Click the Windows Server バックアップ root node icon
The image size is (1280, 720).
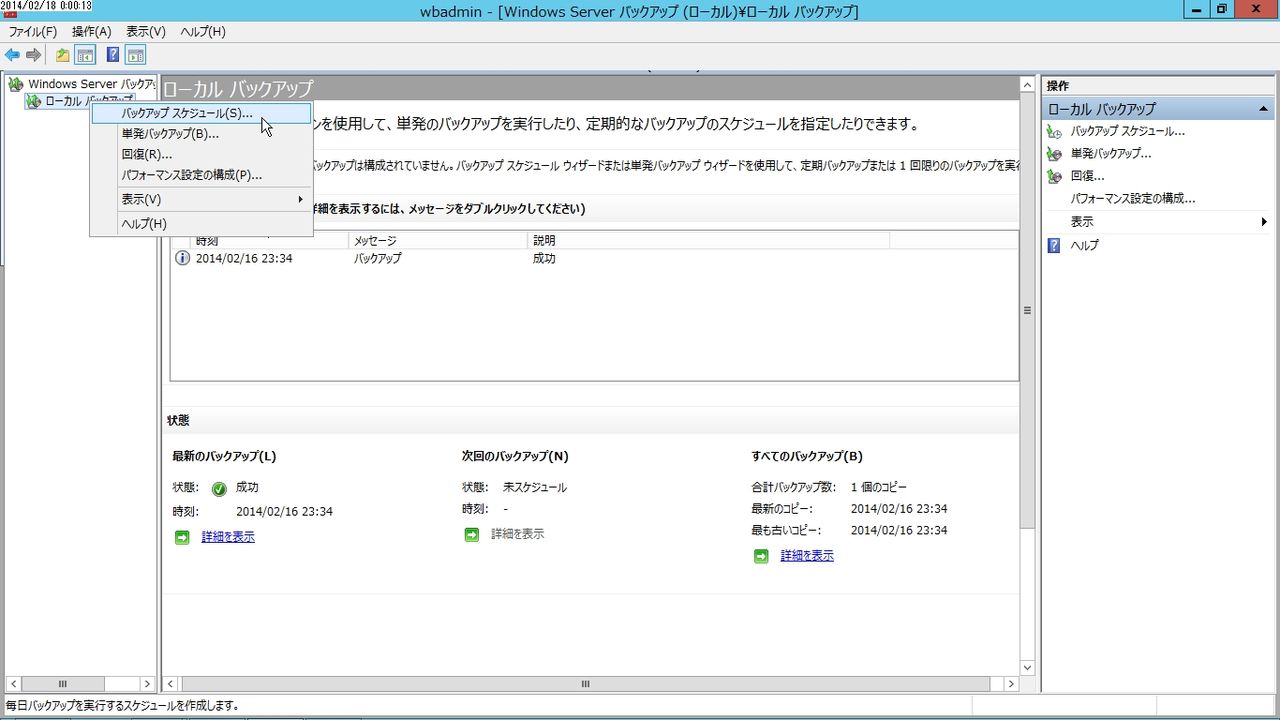(16, 84)
